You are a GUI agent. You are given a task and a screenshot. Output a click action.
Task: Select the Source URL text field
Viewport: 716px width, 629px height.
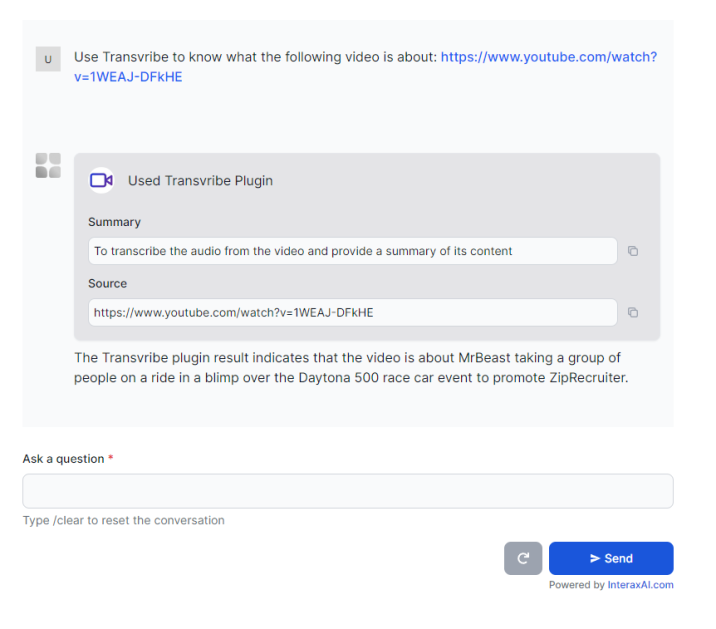point(352,313)
